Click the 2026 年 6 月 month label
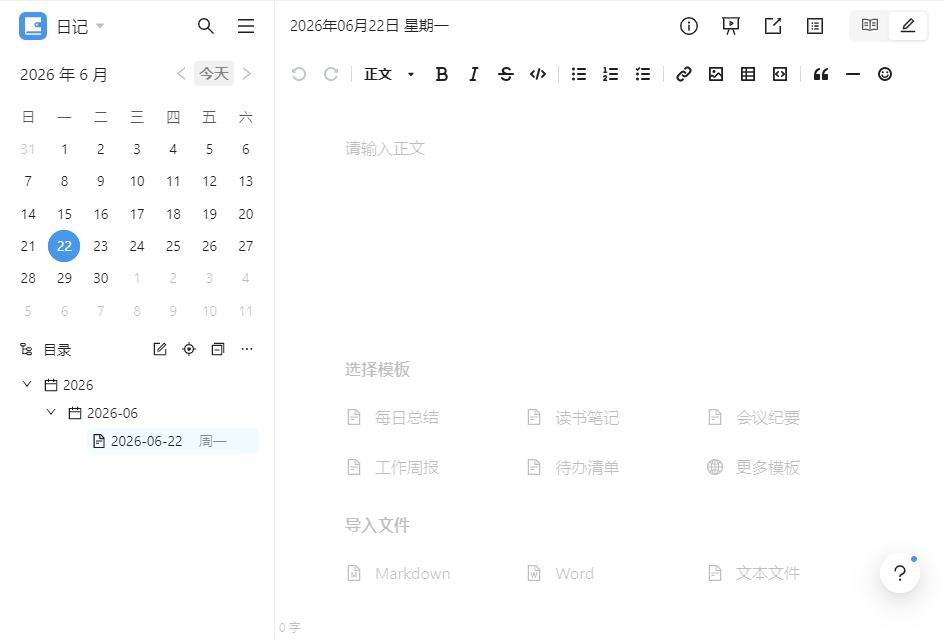 click(64, 75)
